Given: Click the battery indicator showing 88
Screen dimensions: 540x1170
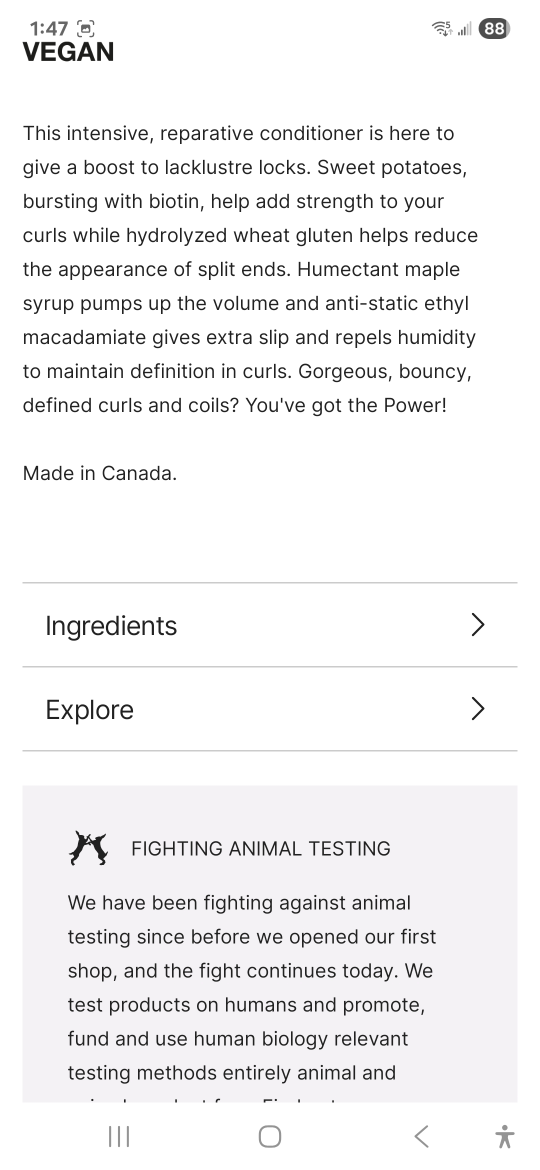Looking at the screenshot, I should click(x=494, y=29).
